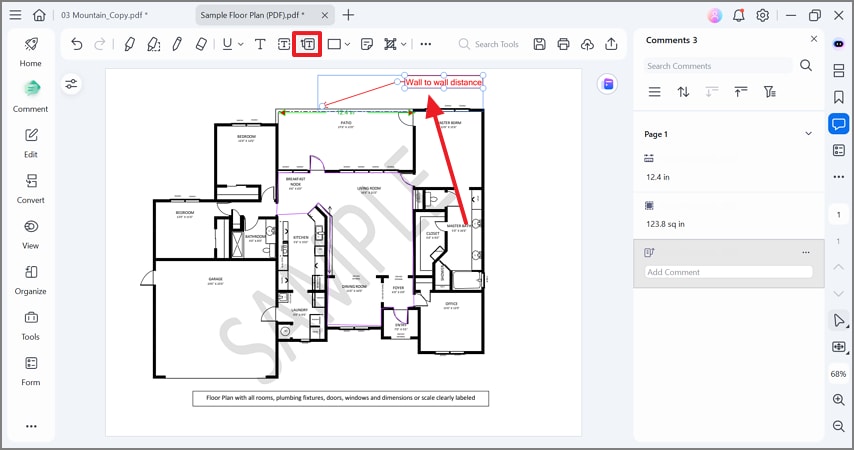The height and width of the screenshot is (450, 854).
Task: Open the AI assistant floating button
Action: 608,84
